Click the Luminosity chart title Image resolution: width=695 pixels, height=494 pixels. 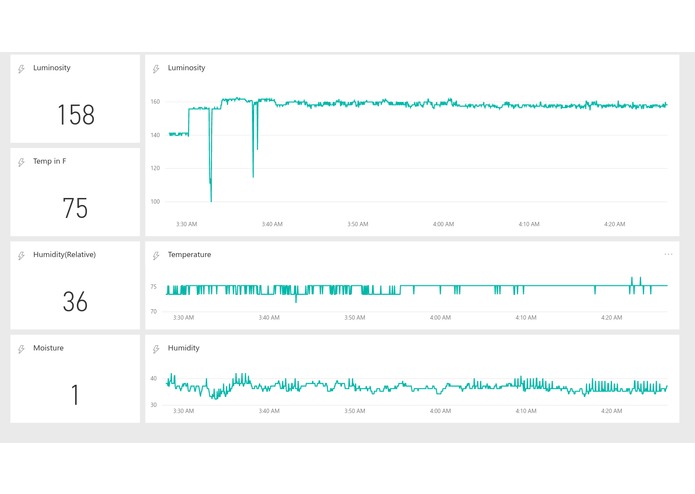(187, 68)
